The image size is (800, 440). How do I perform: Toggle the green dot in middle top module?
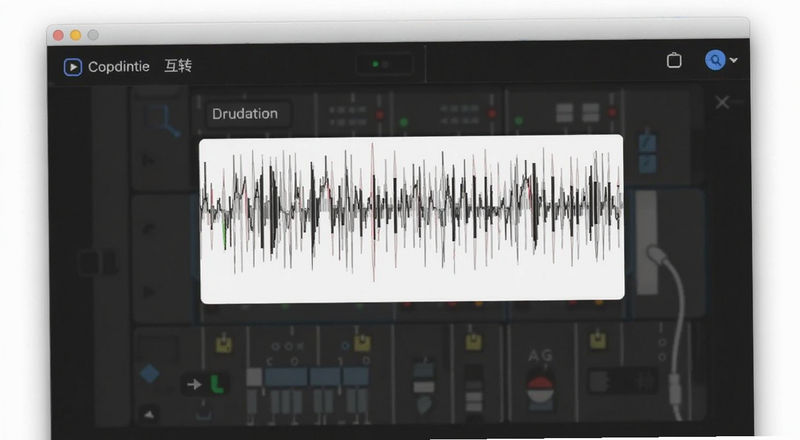click(x=404, y=123)
